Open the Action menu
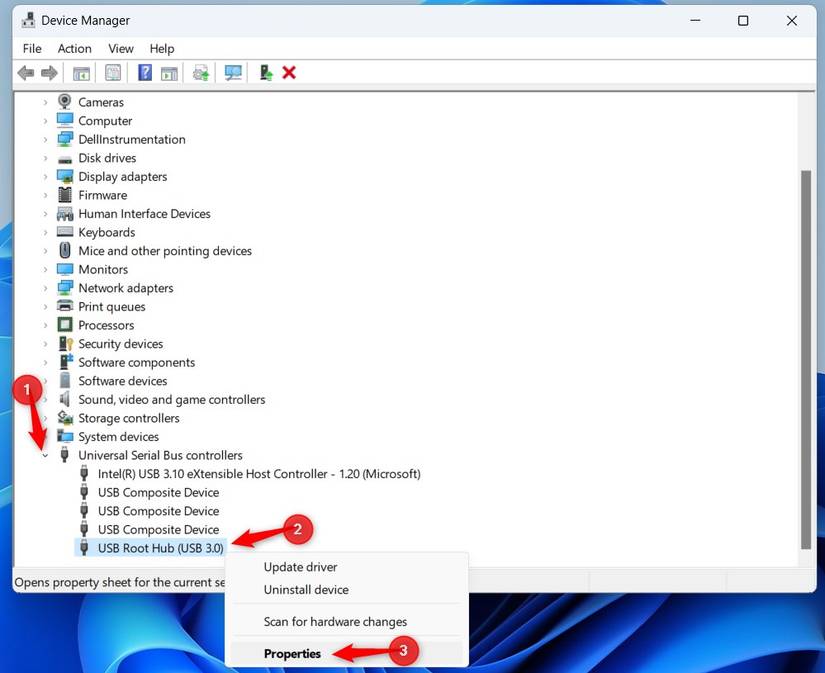 coord(74,48)
